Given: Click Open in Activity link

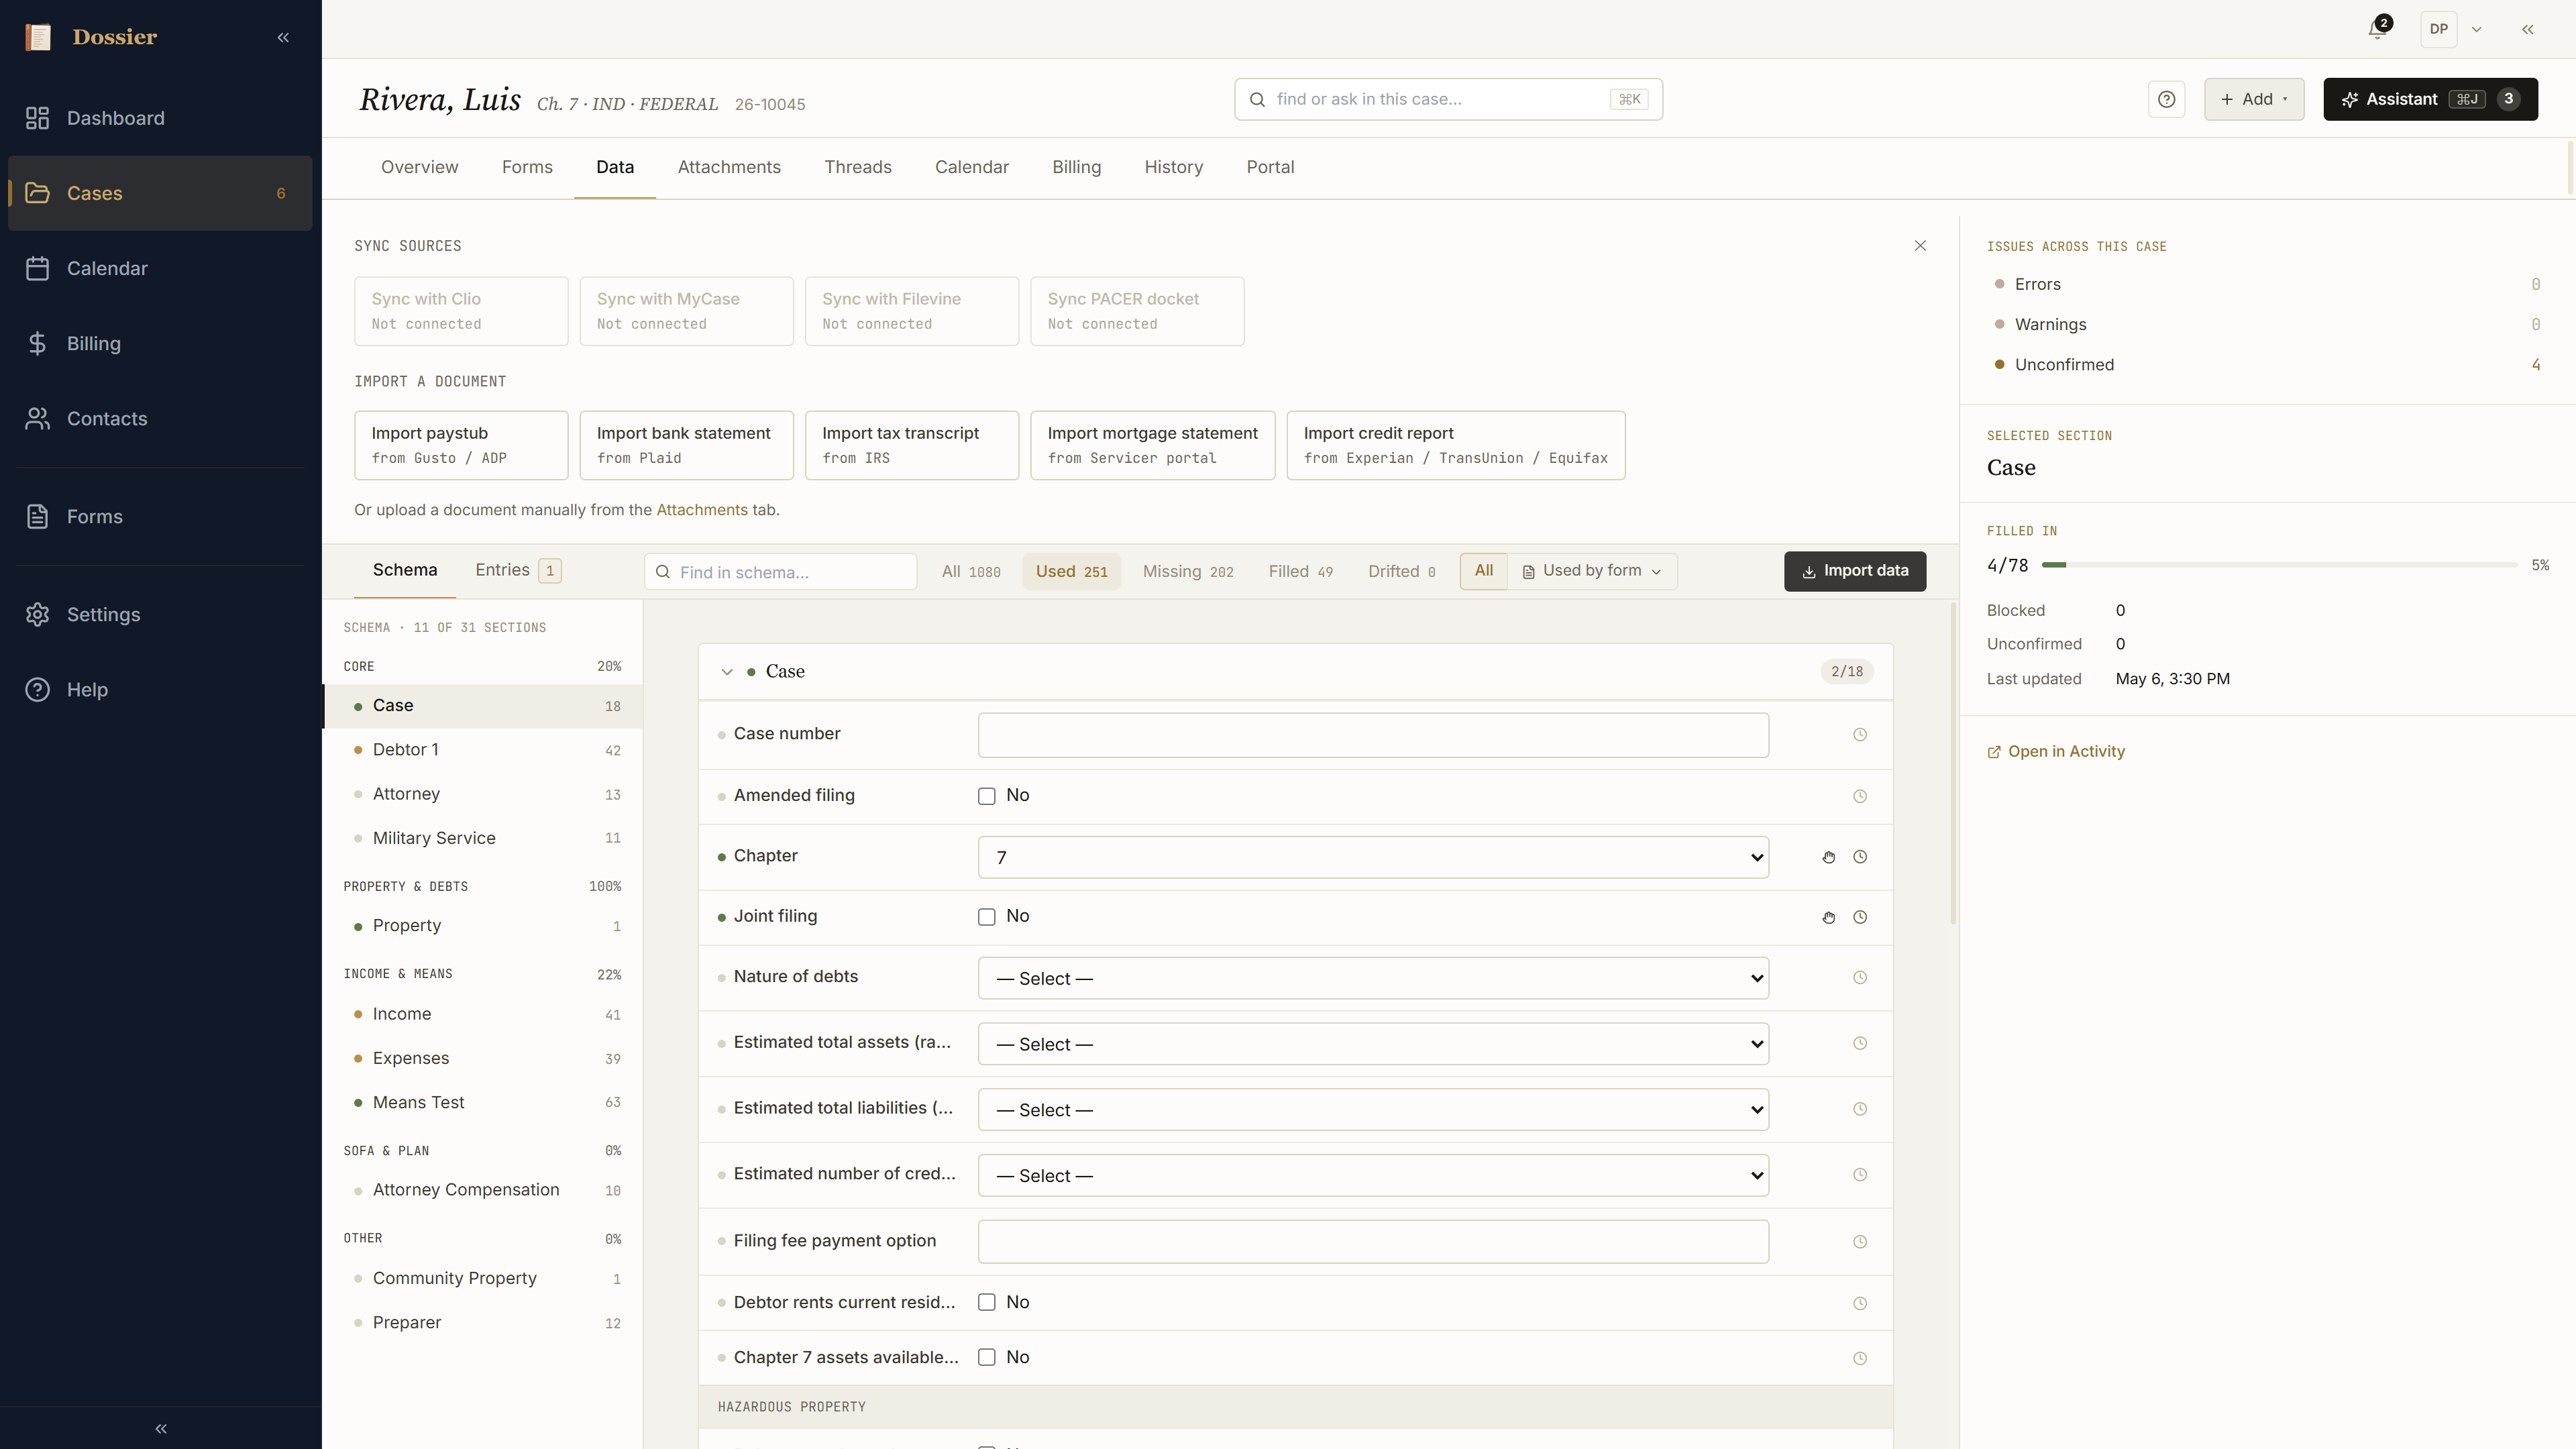Looking at the screenshot, I should (2056, 751).
